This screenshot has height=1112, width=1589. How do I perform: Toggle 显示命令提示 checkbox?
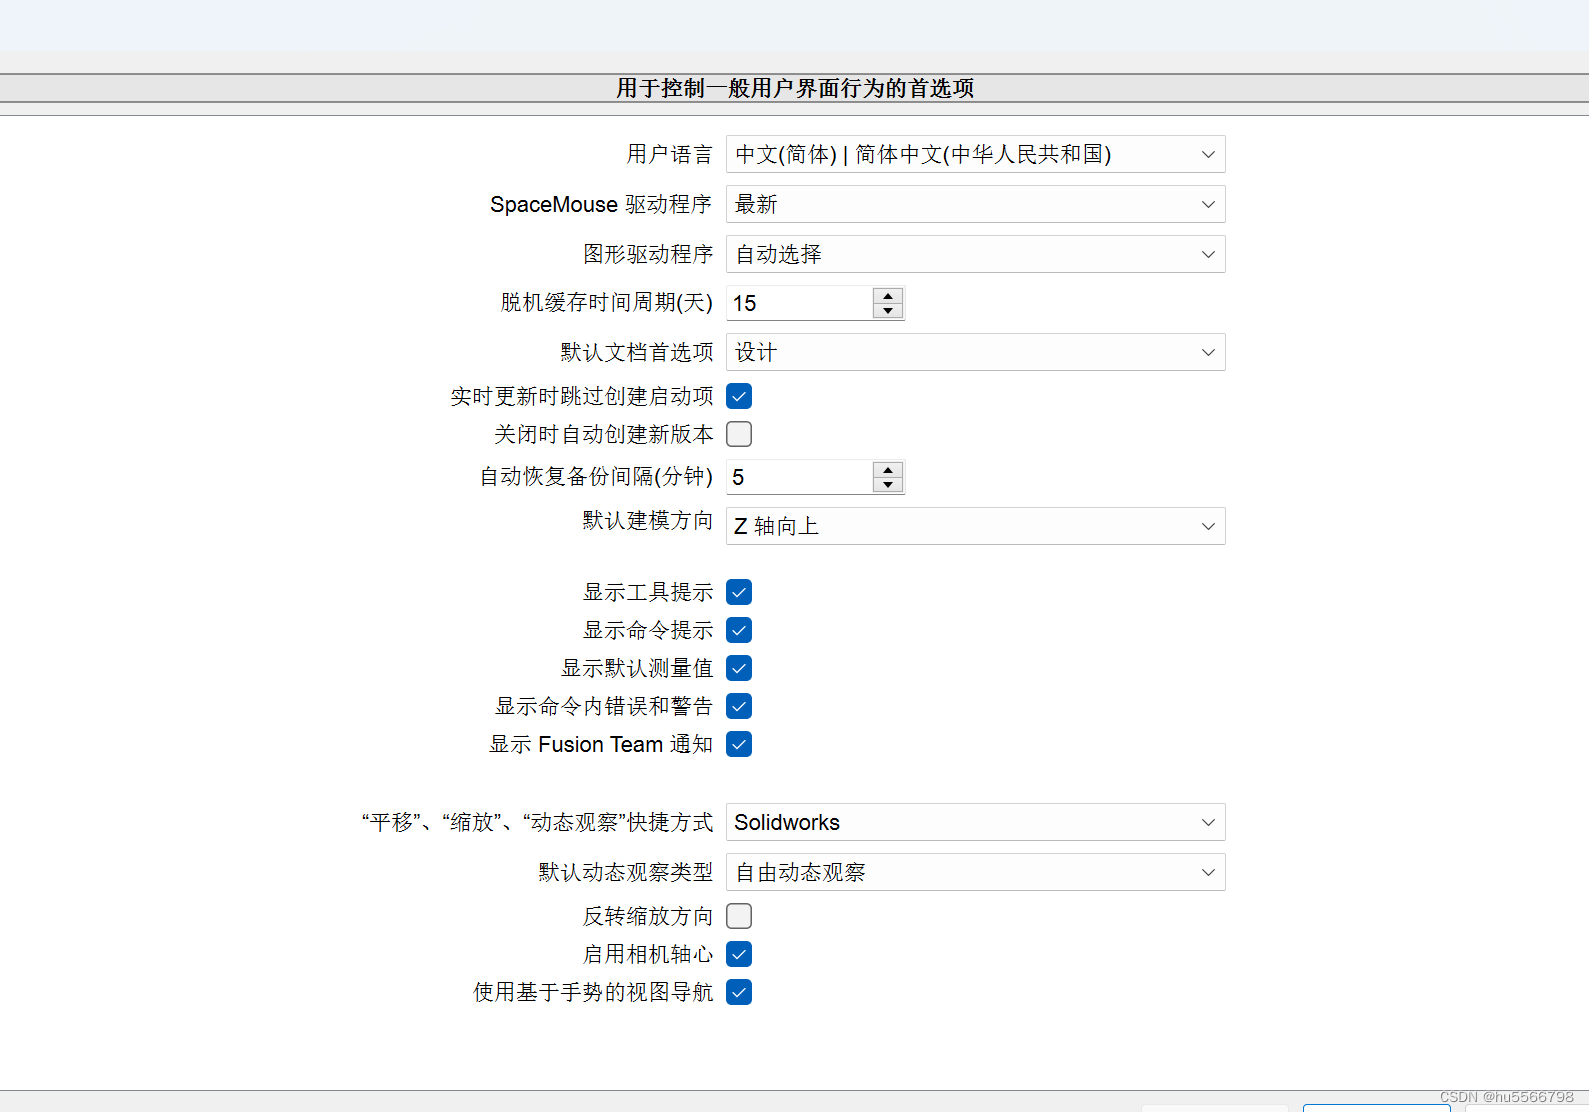click(739, 630)
